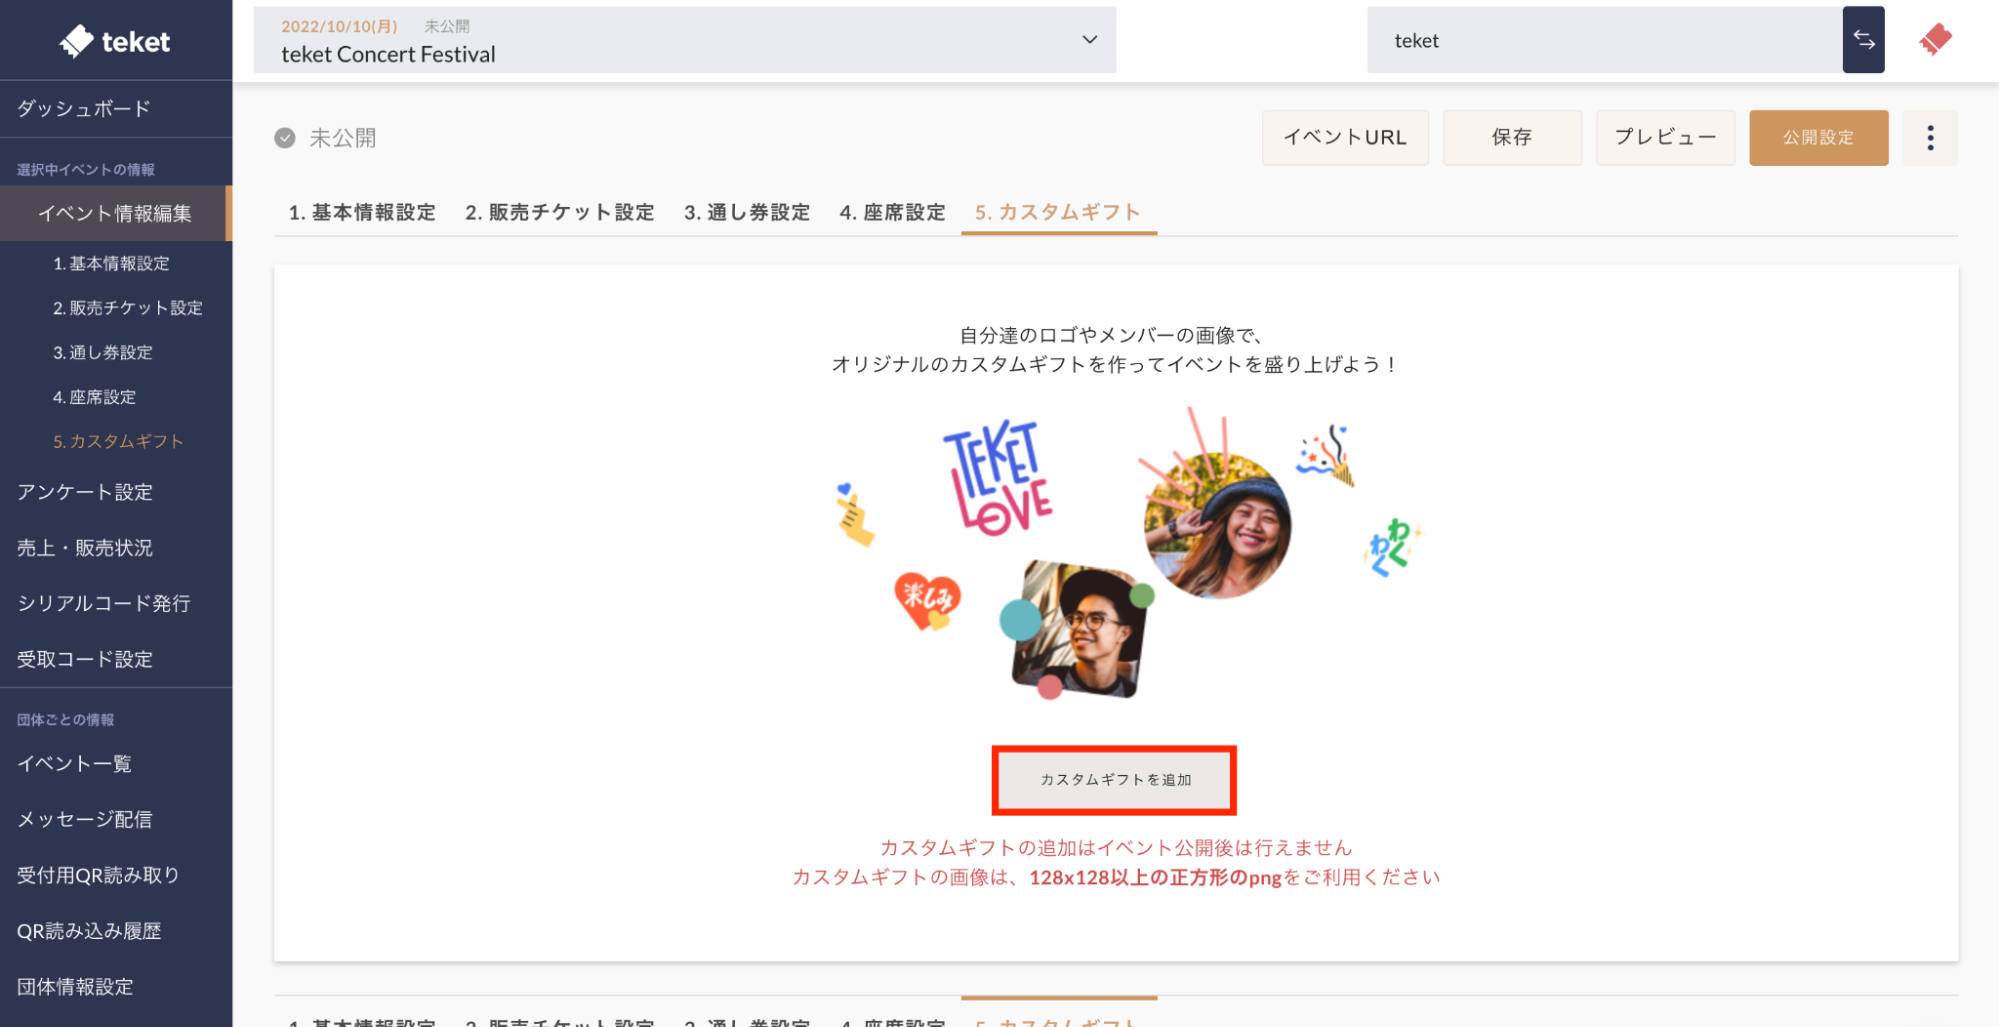This screenshot has width=1999, height=1027.
Task: Click the woman's circular photo sticker
Action: pyautogui.click(x=1217, y=525)
